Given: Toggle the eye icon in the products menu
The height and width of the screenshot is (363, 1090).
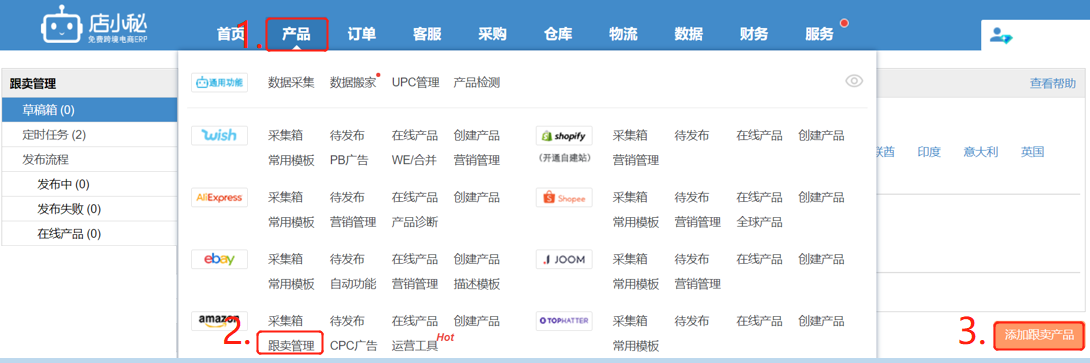Looking at the screenshot, I should pos(854,81).
